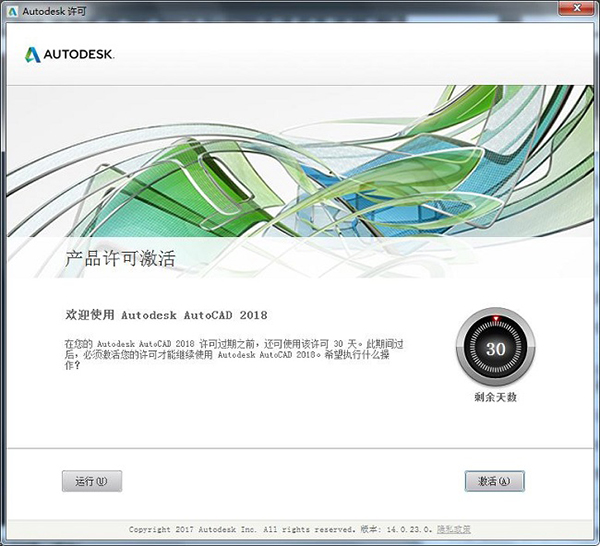Viewport: 600px width, 546px height.
Task: Open the 隐私政策 link in the footer
Action: coord(454,530)
